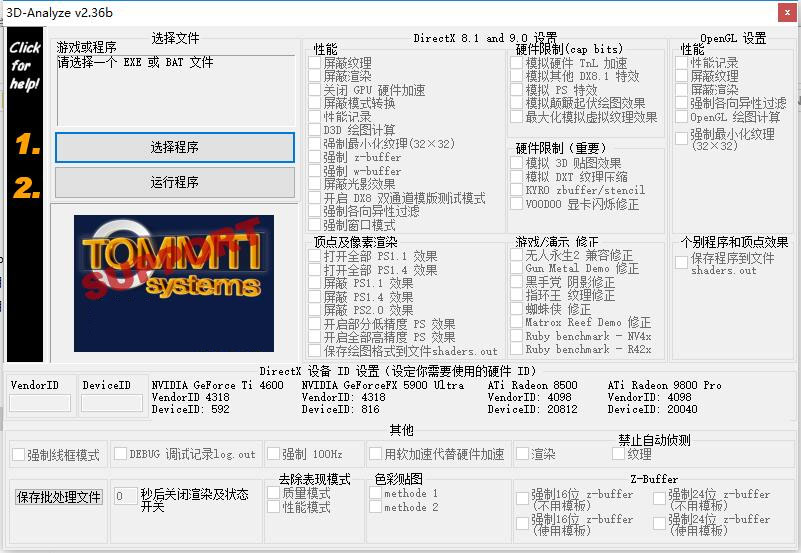Click the seconds delay number field
Screen dimensions: 801x553
tap(125, 496)
